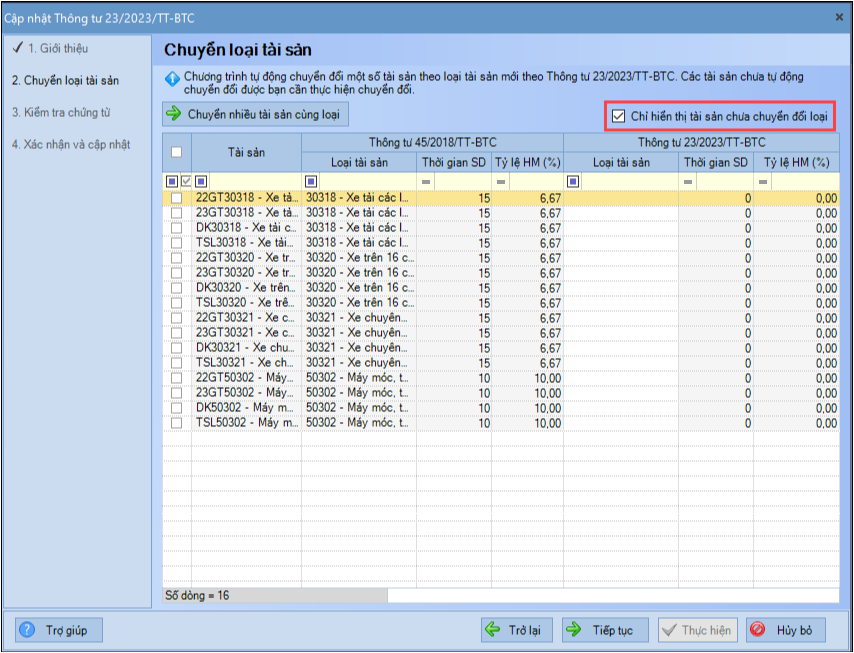Tick the checkbox for row 23GT30318

176,213
